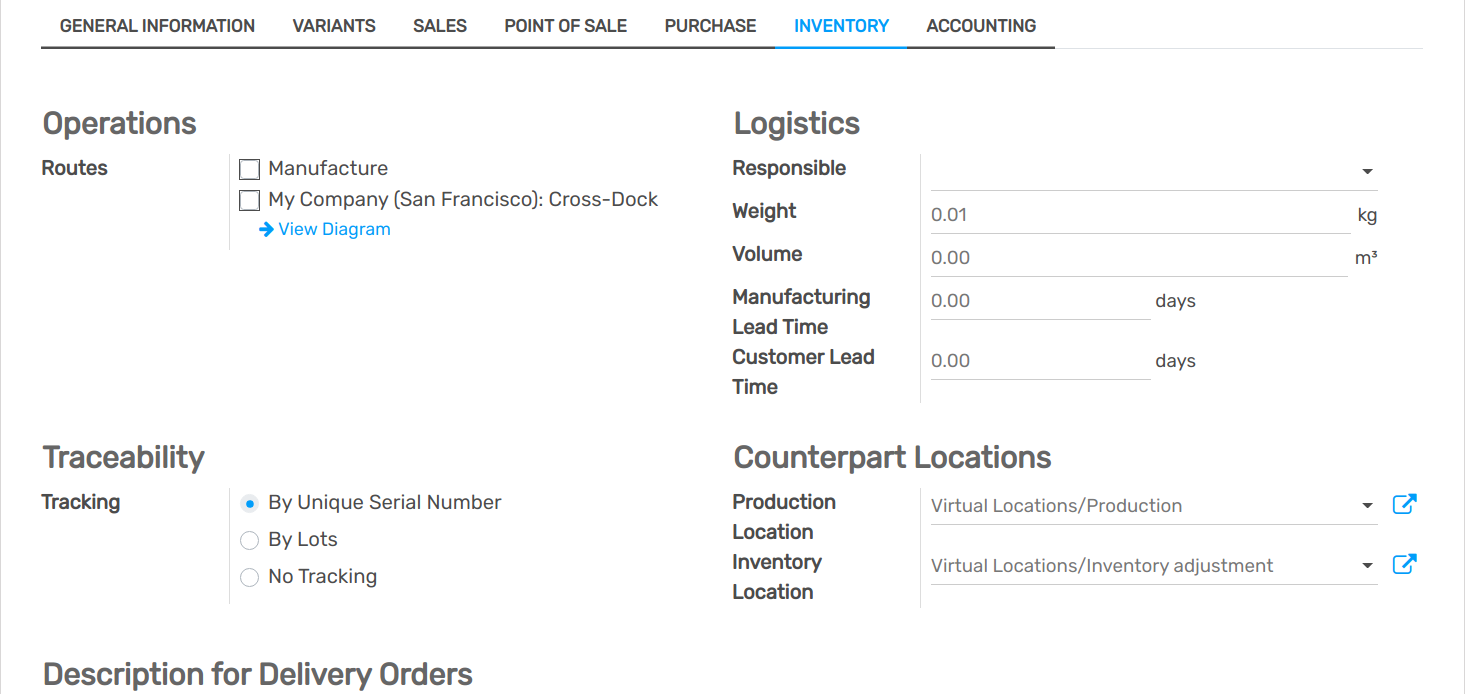
Task: Select By Unique Serial Number tracking
Action: click(x=250, y=503)
